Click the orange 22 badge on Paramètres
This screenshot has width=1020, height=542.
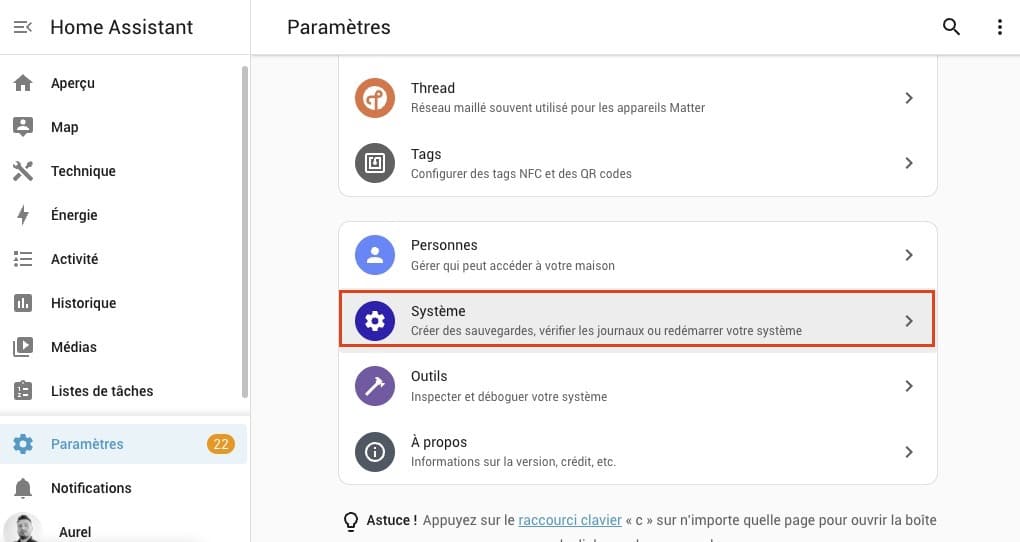point(221,444)
